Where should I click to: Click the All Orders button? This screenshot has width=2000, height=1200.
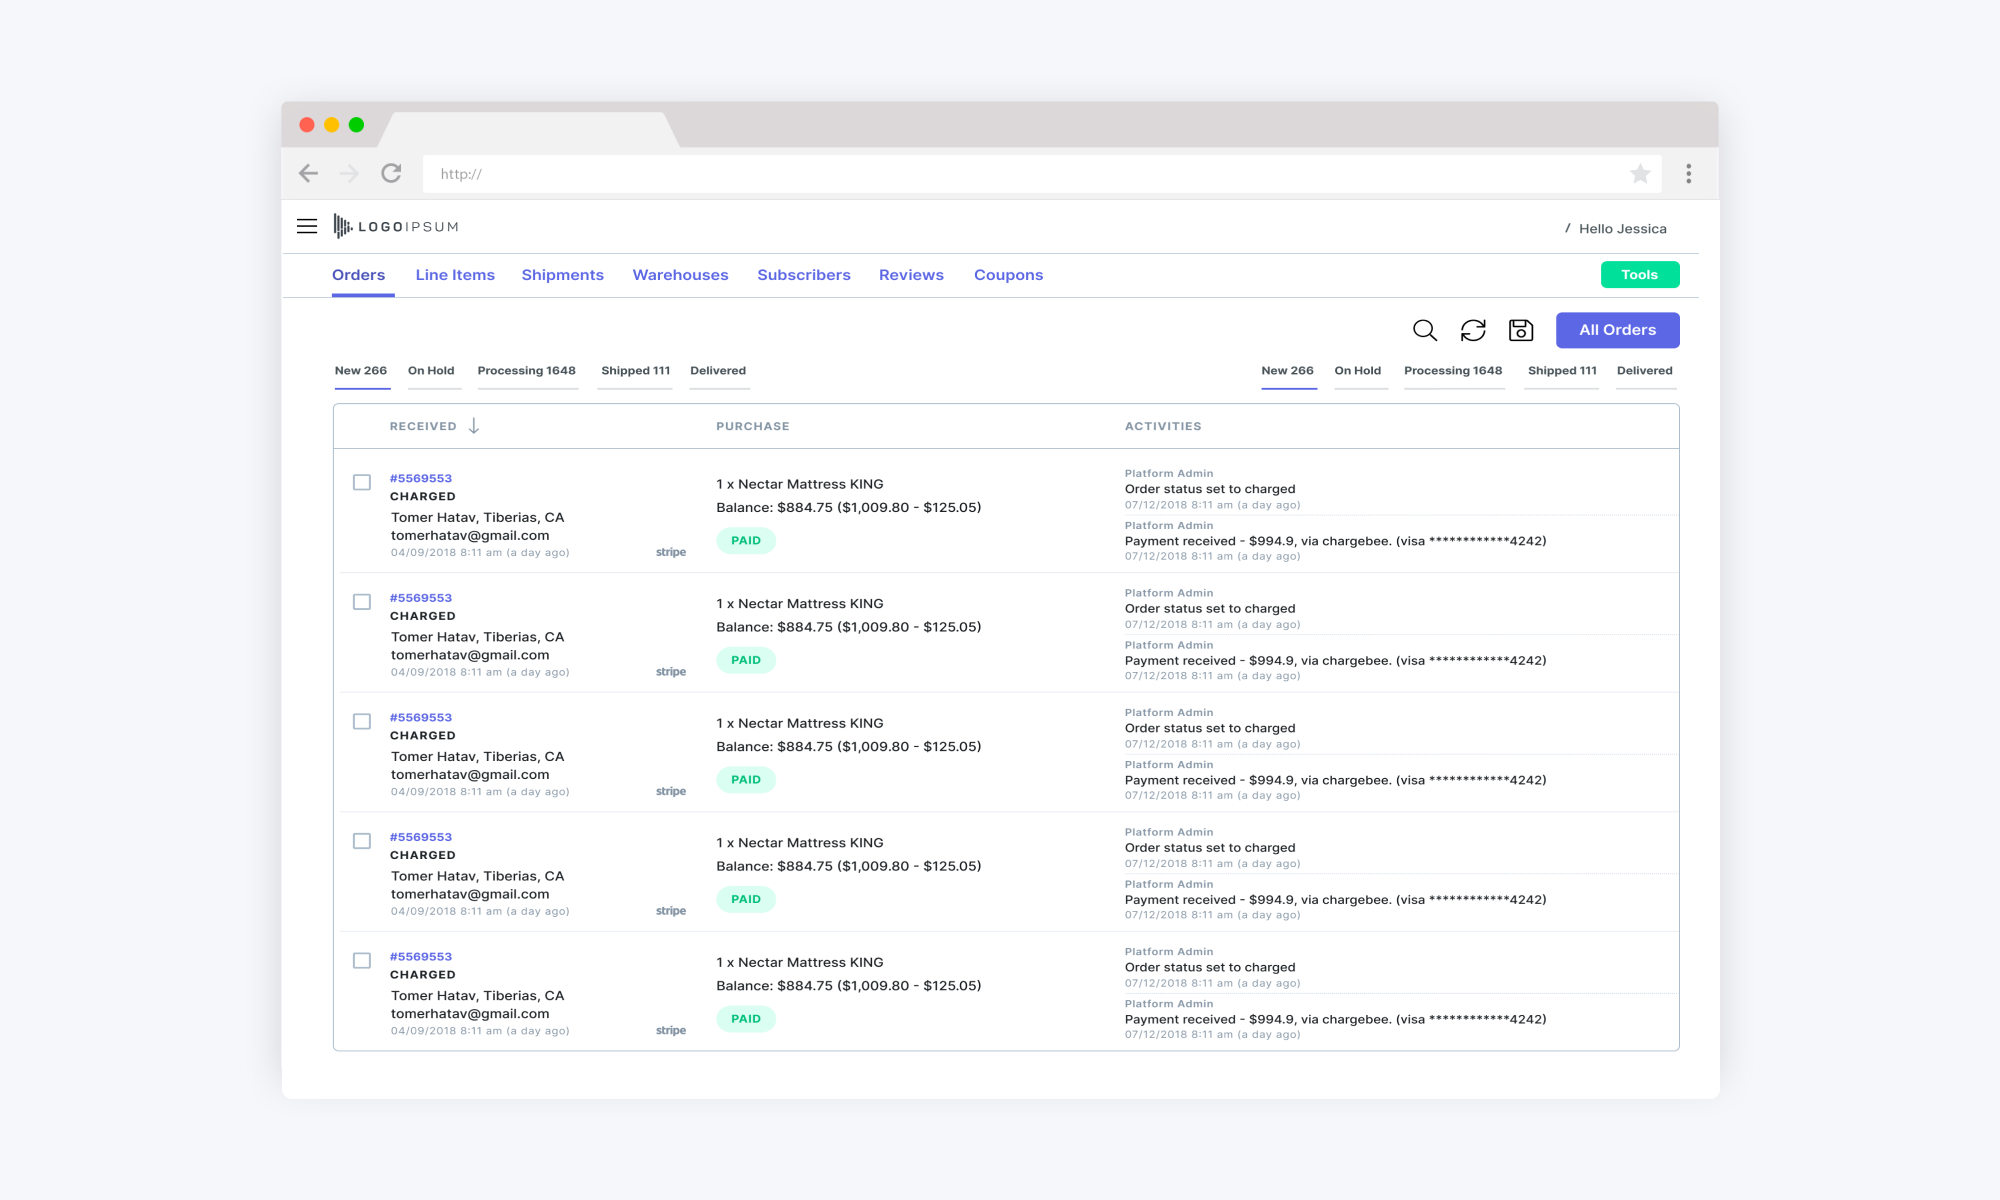1617,330
